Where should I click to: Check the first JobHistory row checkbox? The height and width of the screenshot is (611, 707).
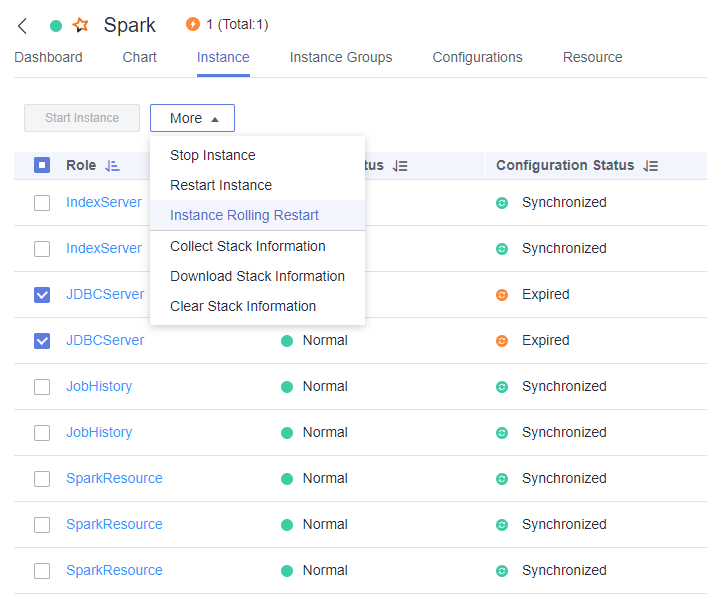point(42,387)
